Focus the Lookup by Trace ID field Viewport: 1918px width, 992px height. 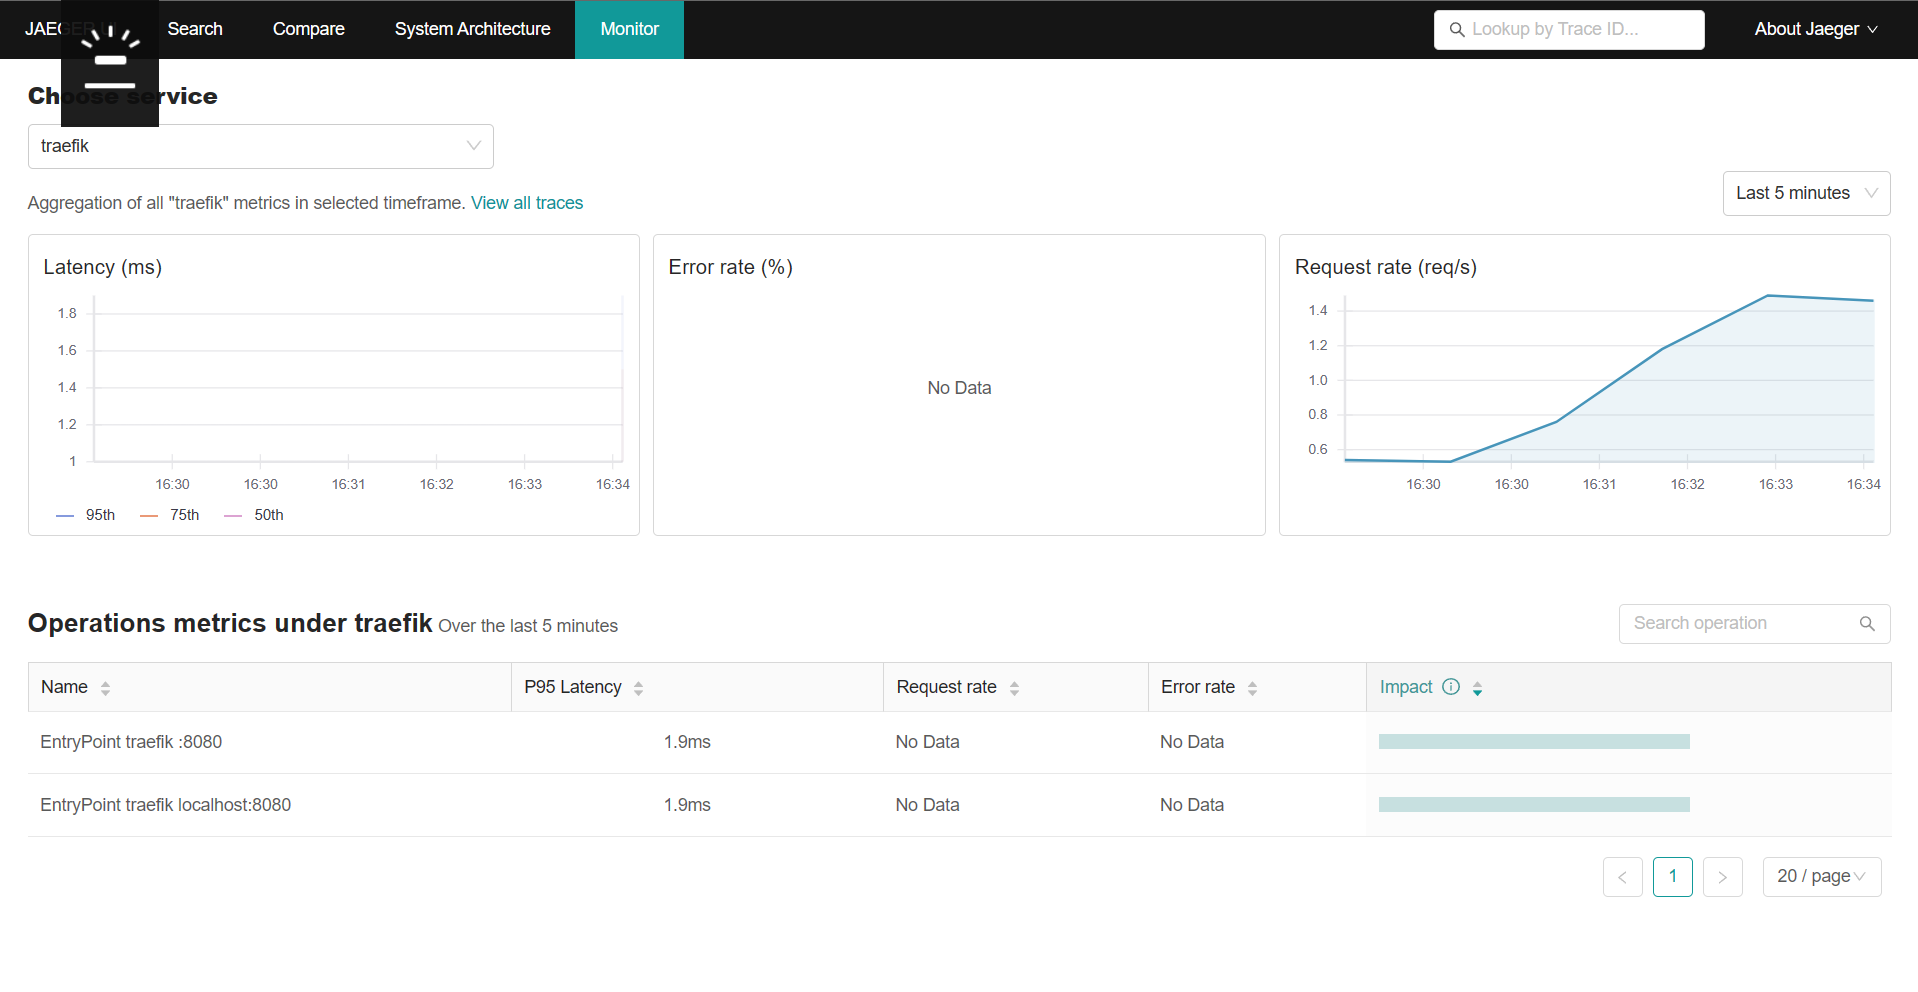(1569, 29)
